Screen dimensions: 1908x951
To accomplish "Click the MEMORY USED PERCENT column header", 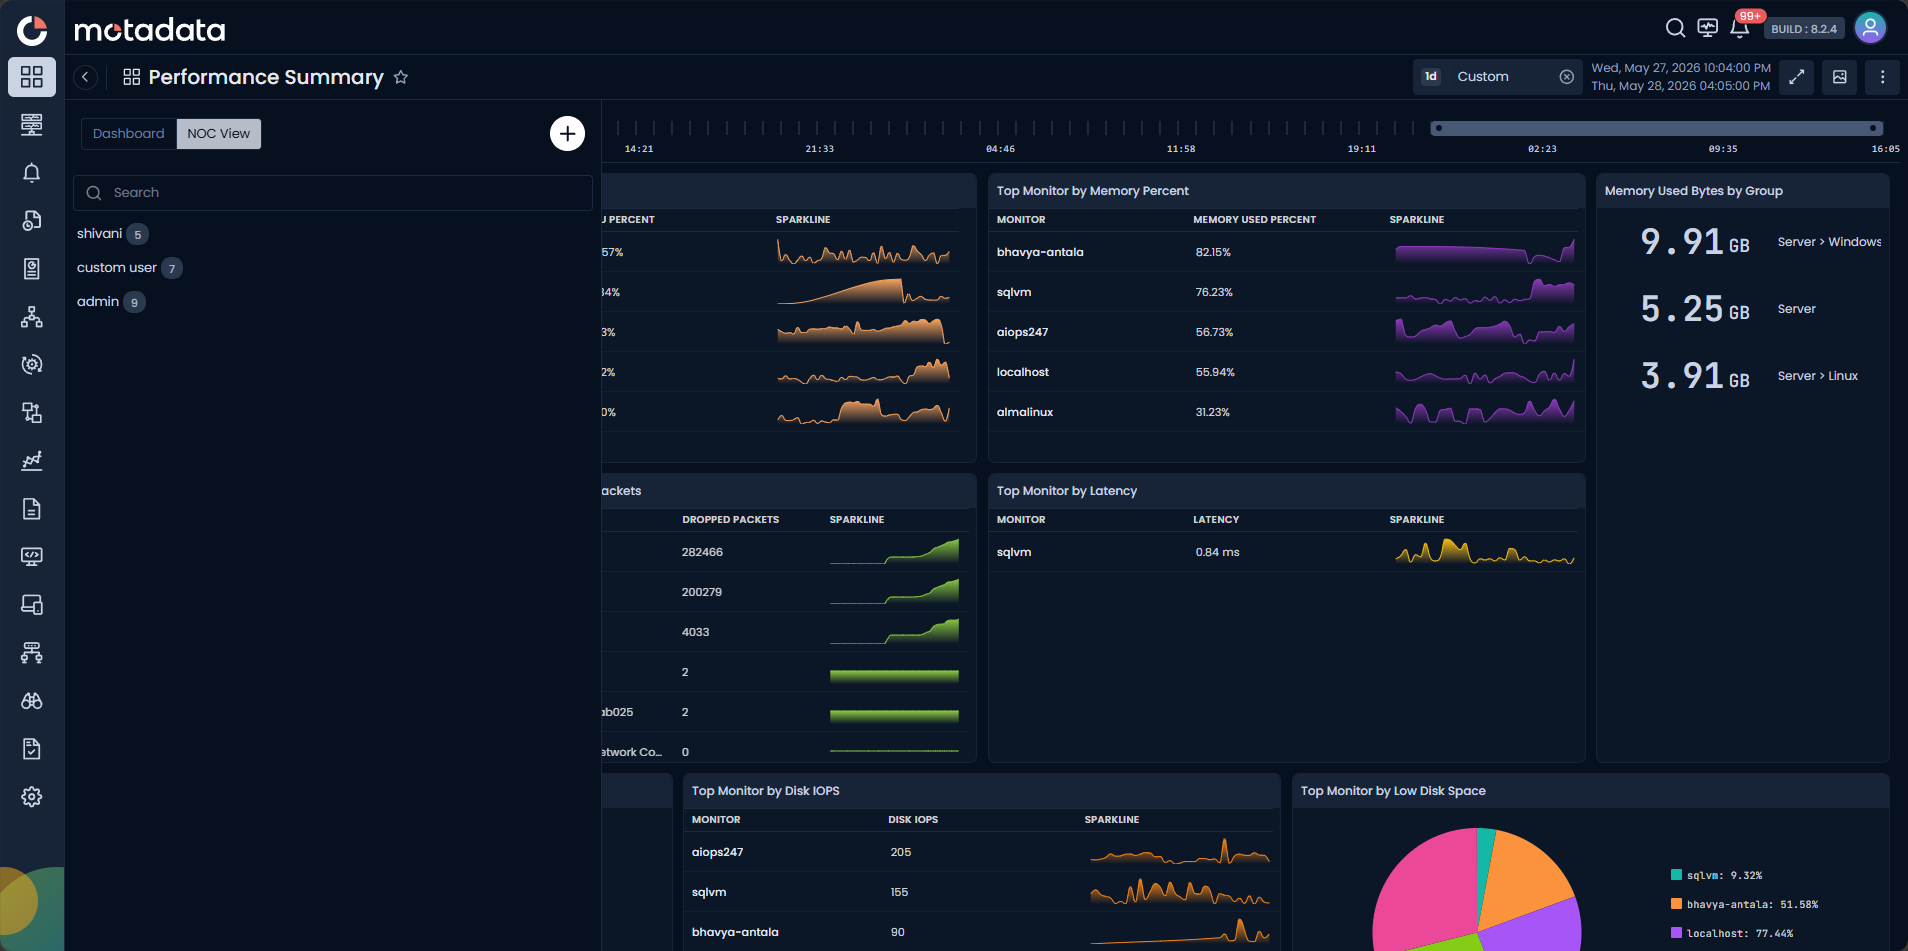I will click(1254, 220).
